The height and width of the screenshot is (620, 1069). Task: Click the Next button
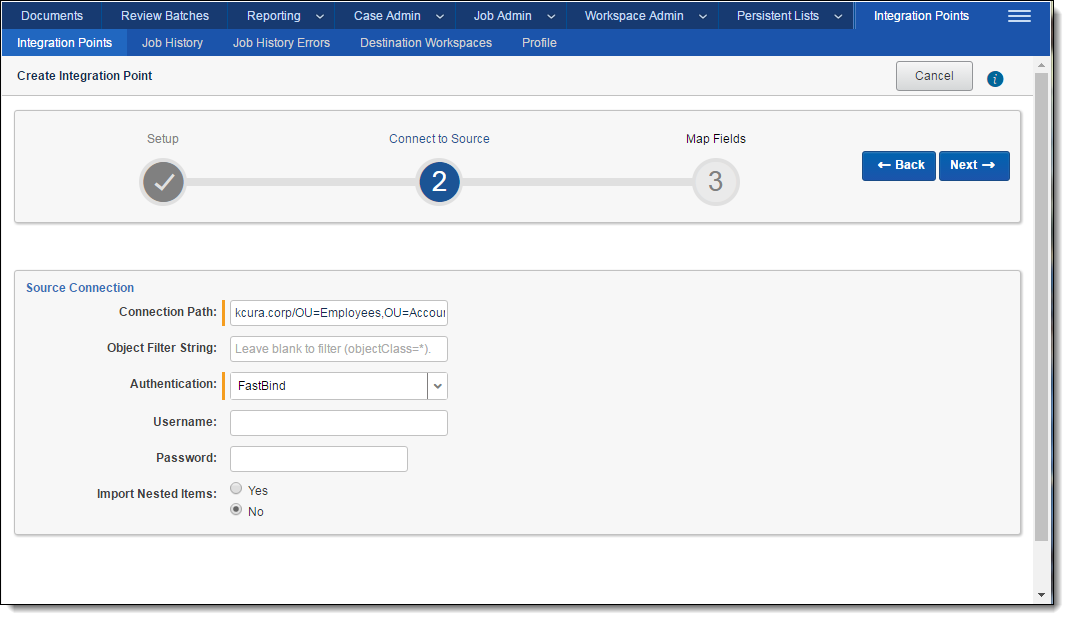click(973, 165)
